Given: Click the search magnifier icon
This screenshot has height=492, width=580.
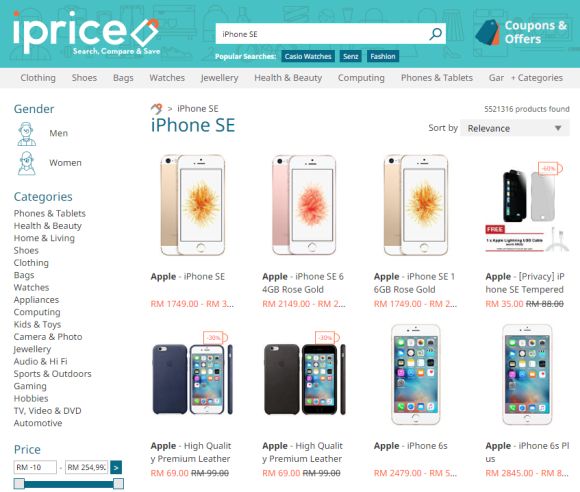Looking at the screenshot, I should [435, 34].
